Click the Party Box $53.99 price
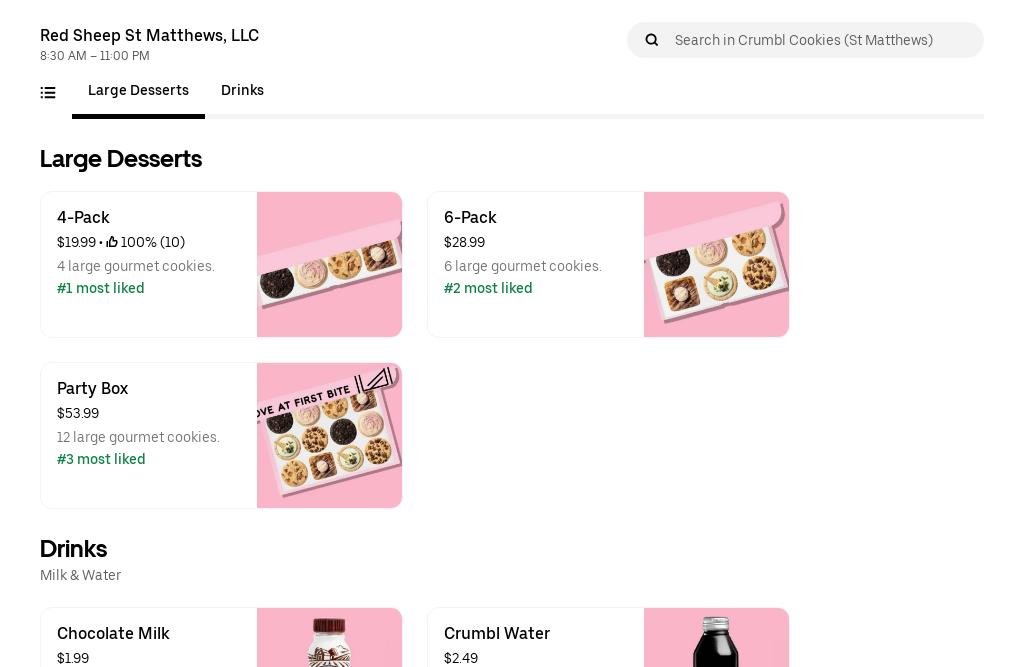 pos(78,414)
